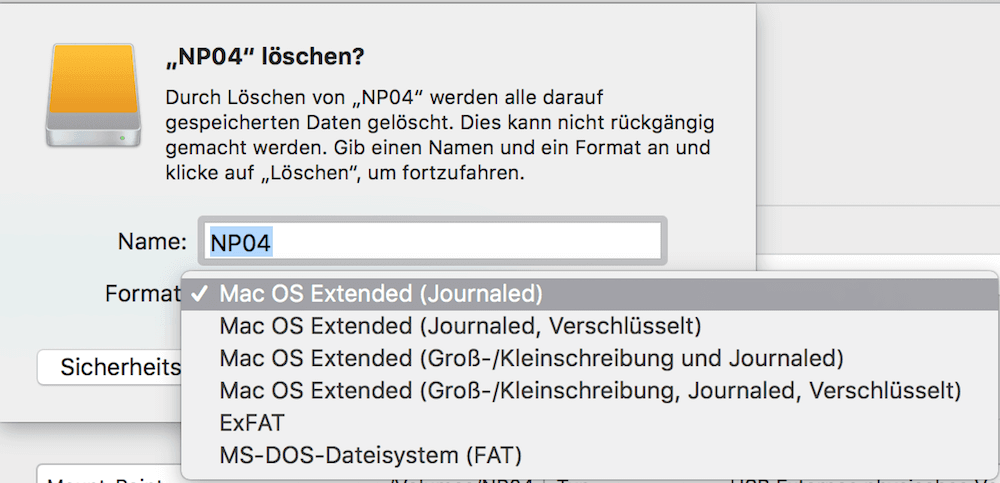Click into the Name text field
The height and width of the screenshot is (483, 1000).
pyautogui.click(x=432, y=241)
